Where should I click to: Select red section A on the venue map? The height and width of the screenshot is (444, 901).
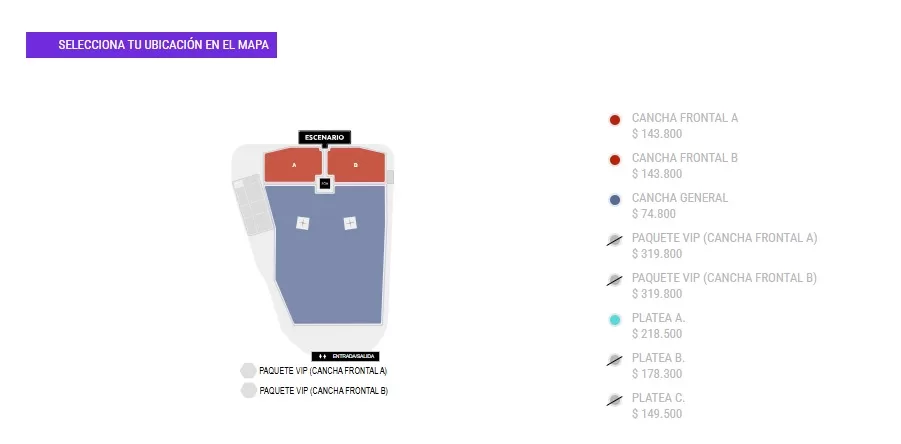coord(293,165)
